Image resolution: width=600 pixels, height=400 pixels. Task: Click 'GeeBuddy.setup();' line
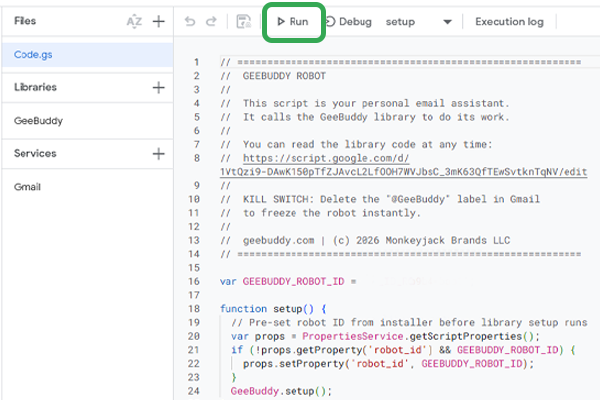click(x=281, y=391)
